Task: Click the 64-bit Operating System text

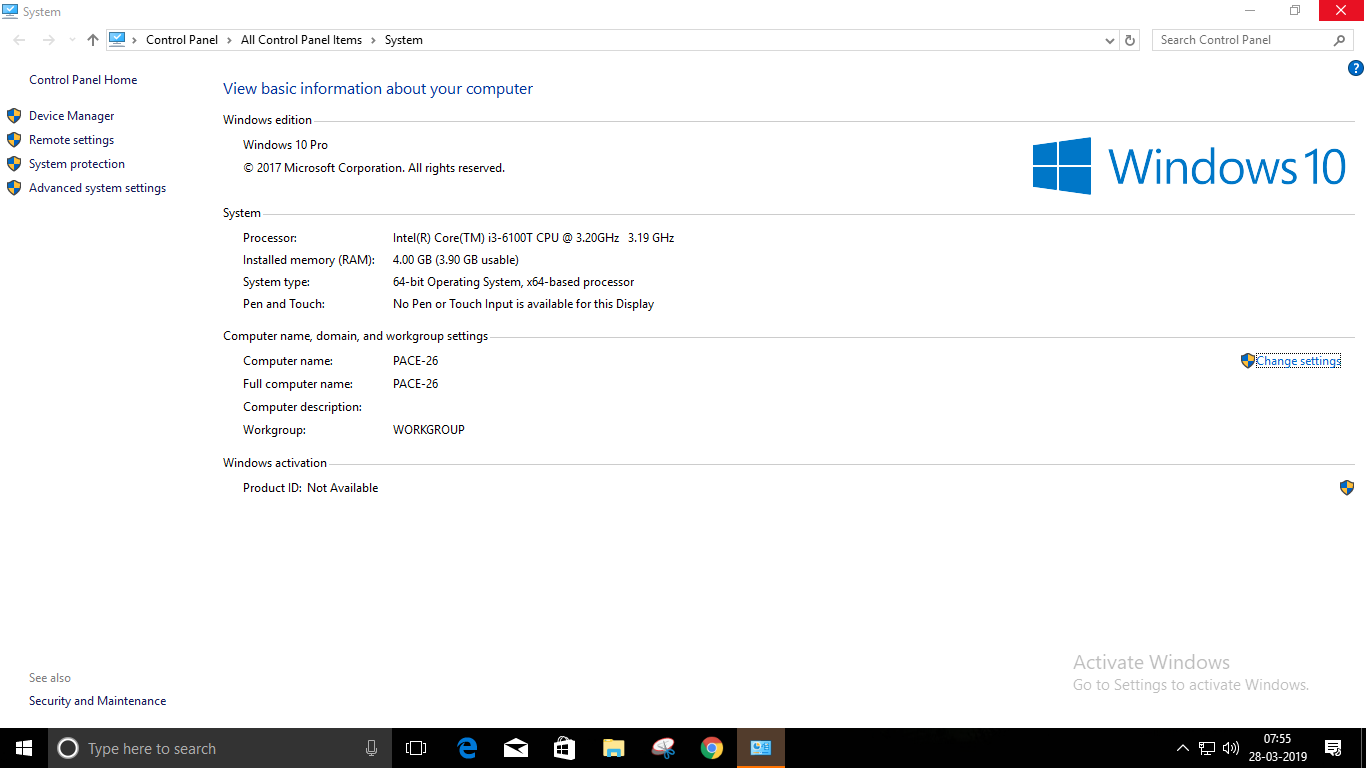Action: tap(514, 282)
